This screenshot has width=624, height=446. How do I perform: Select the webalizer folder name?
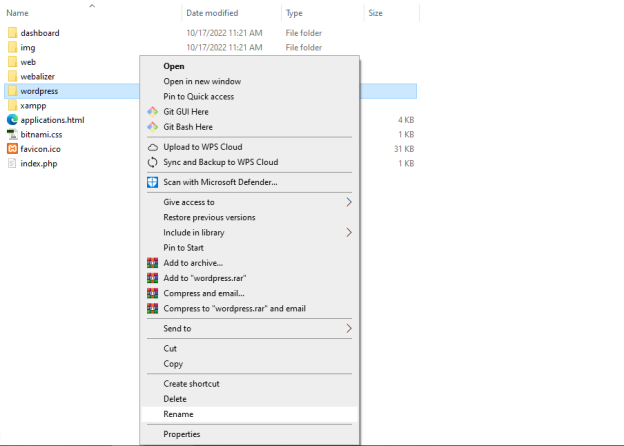37,76
